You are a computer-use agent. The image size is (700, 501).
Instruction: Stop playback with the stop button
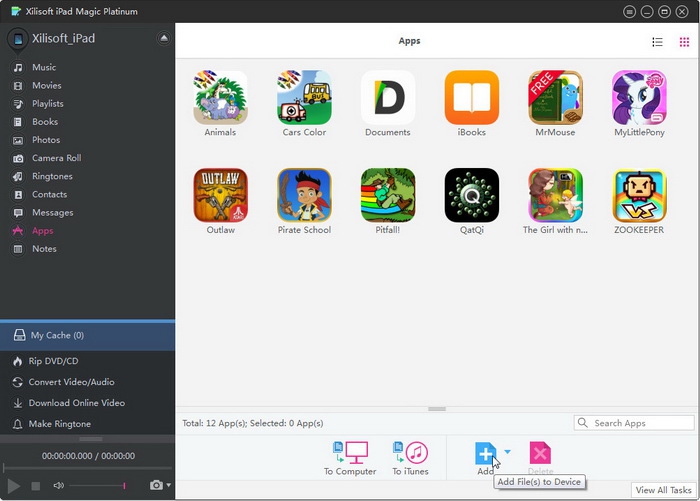(36, 486)
